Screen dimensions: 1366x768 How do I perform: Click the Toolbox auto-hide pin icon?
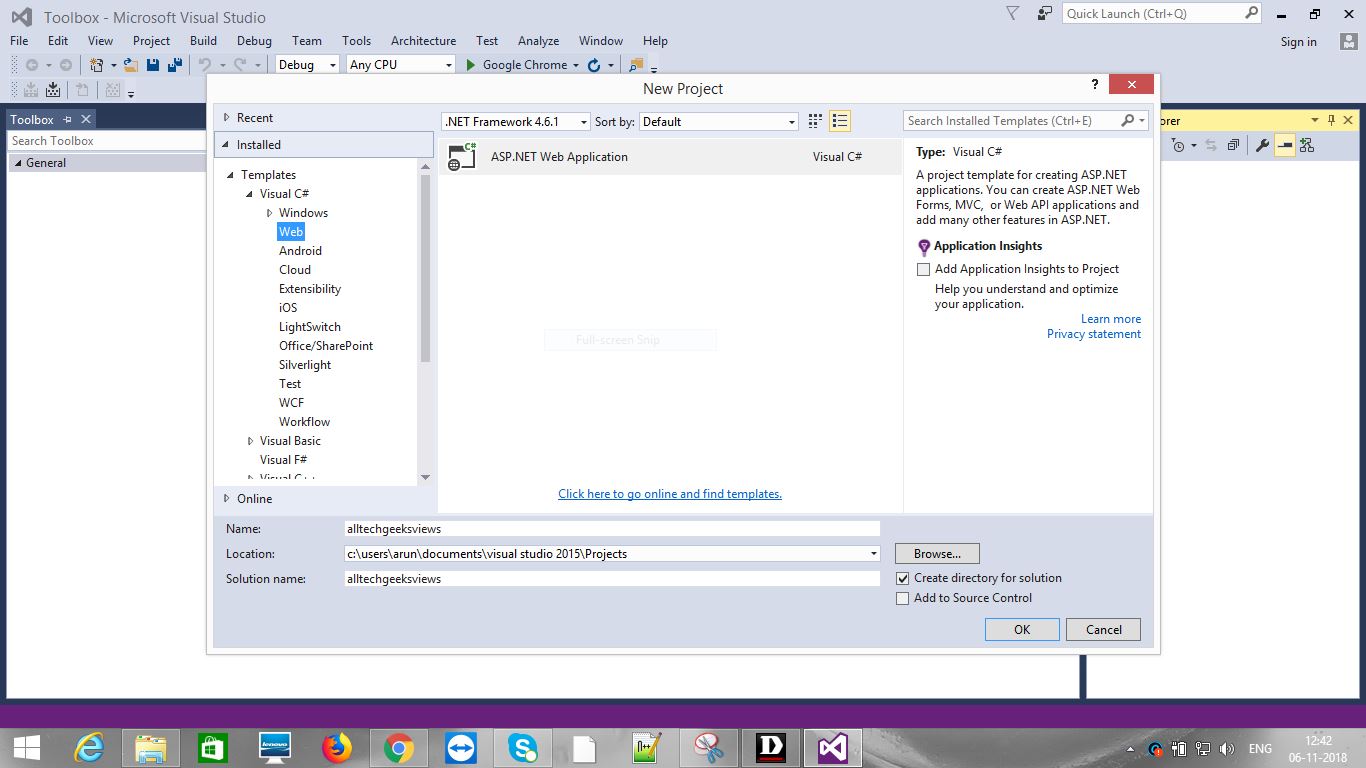67,119
